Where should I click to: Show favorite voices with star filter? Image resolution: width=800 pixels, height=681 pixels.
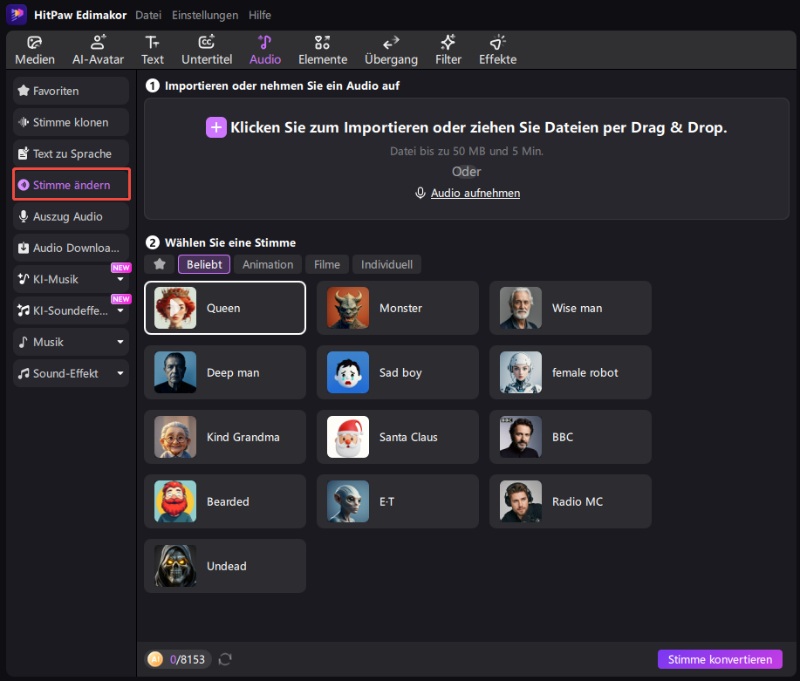coord(159,264)
